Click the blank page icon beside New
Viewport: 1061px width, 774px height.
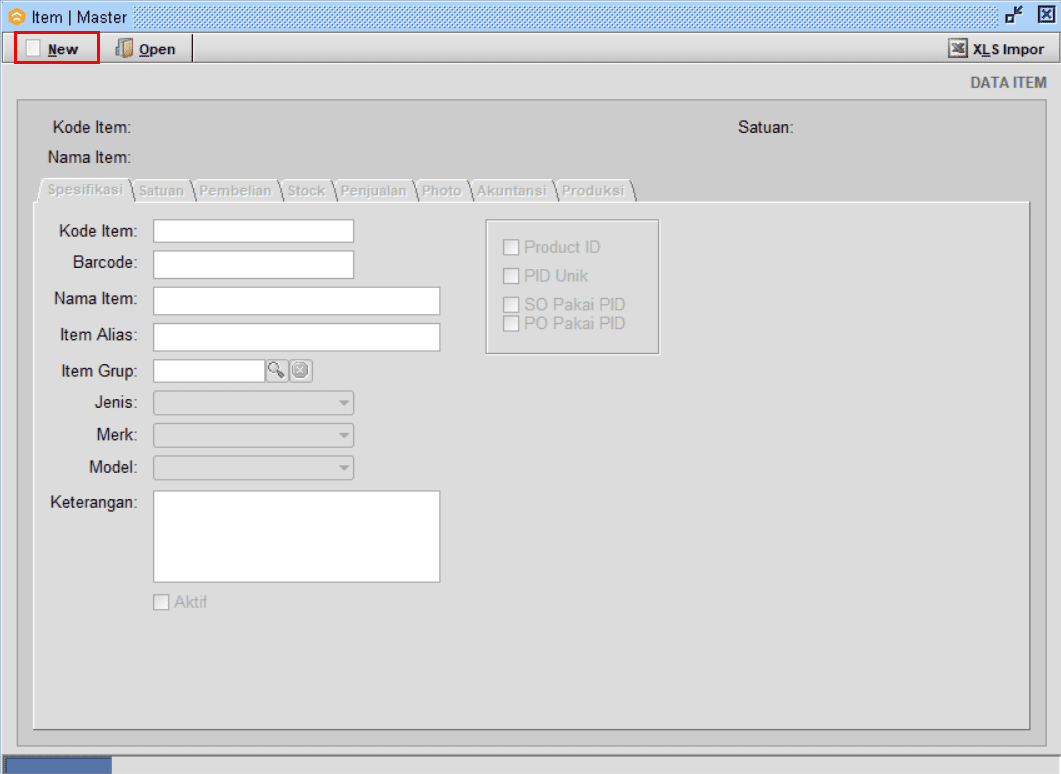pos(32,48)
